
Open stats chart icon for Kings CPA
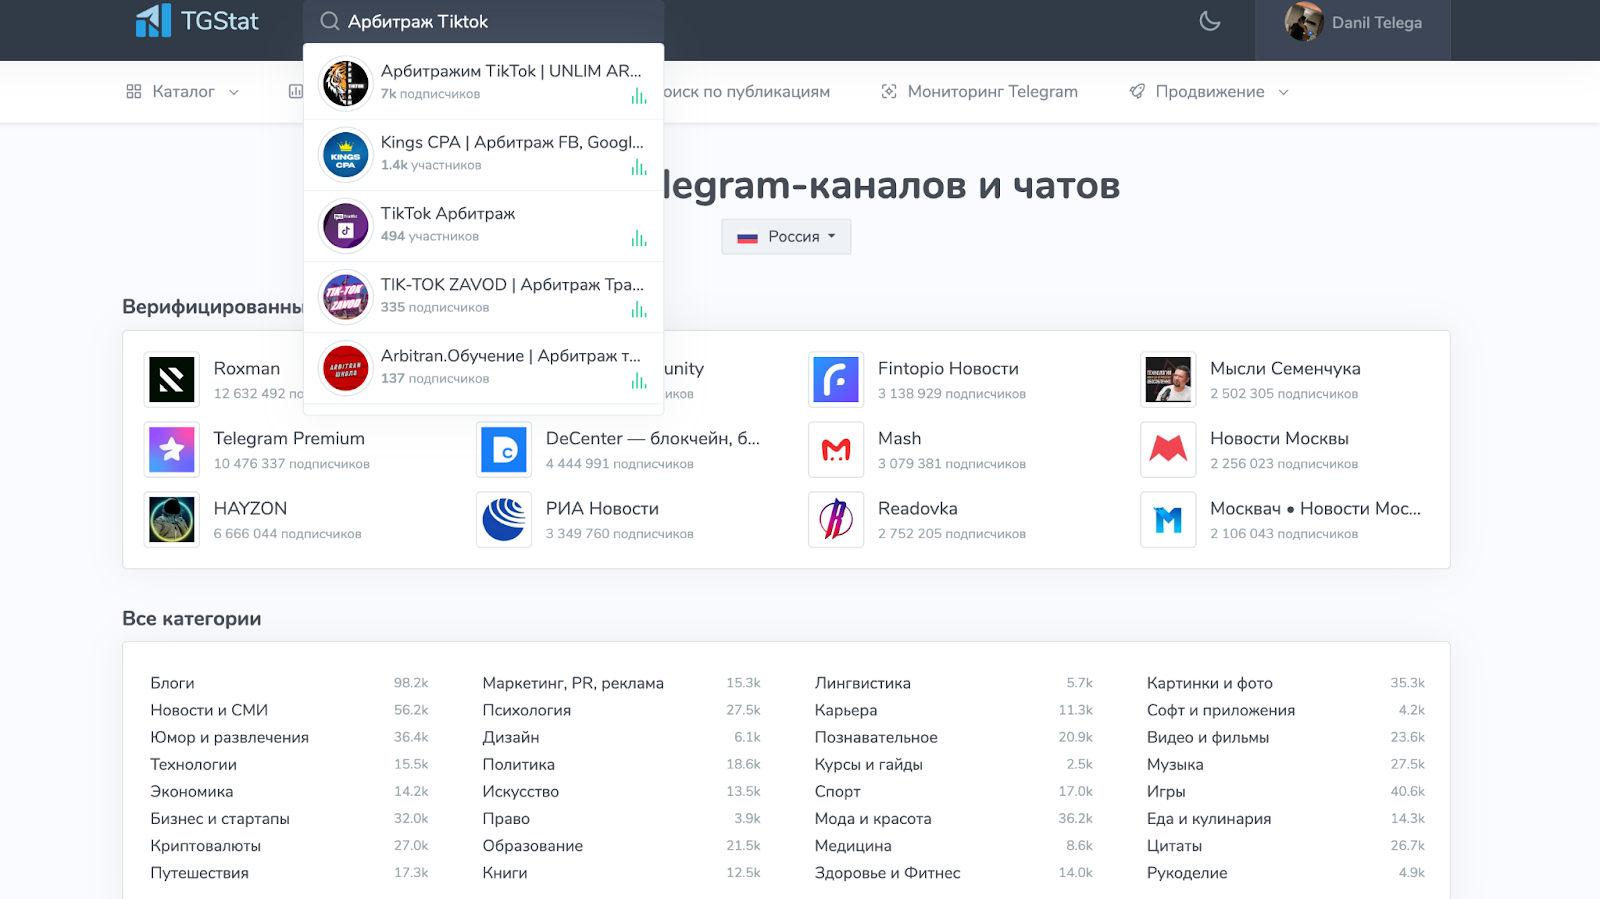pyautogui.click(x=638, y=167)
